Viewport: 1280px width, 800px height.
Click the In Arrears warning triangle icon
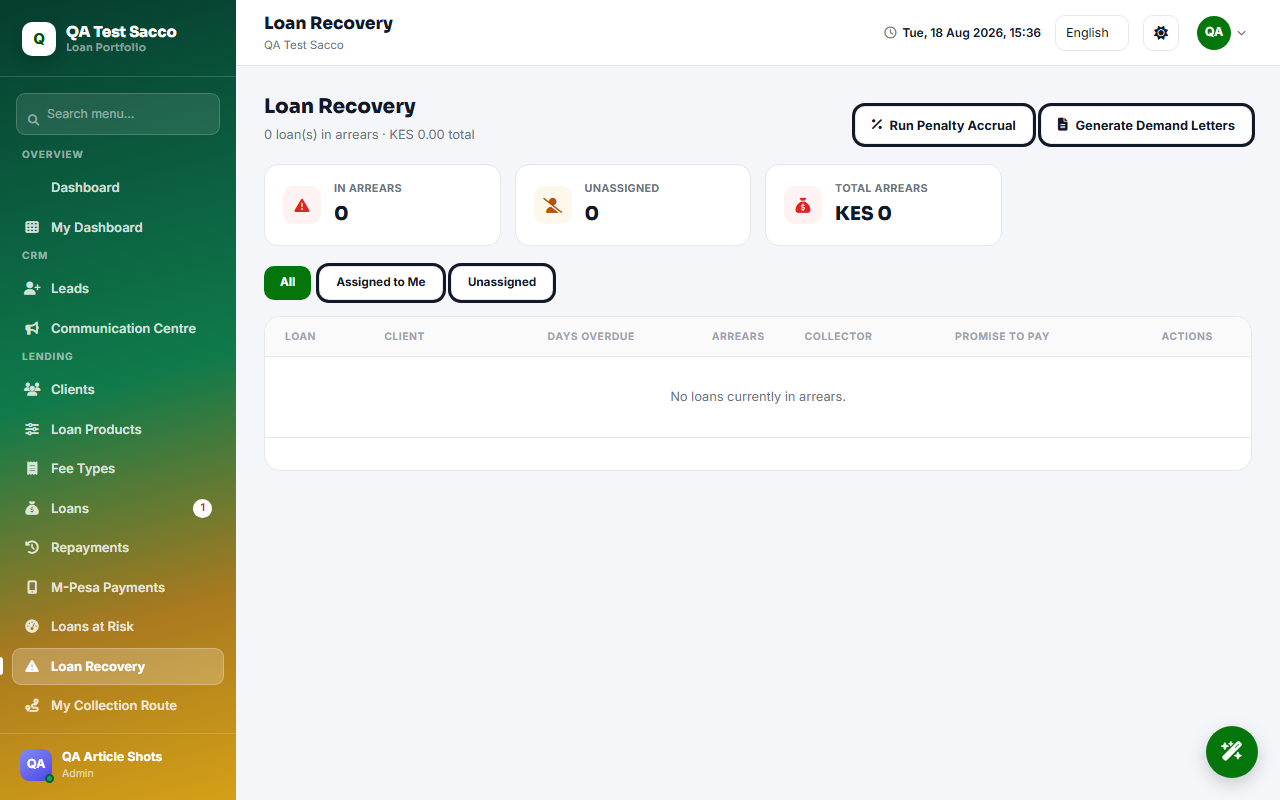[302, 205]
